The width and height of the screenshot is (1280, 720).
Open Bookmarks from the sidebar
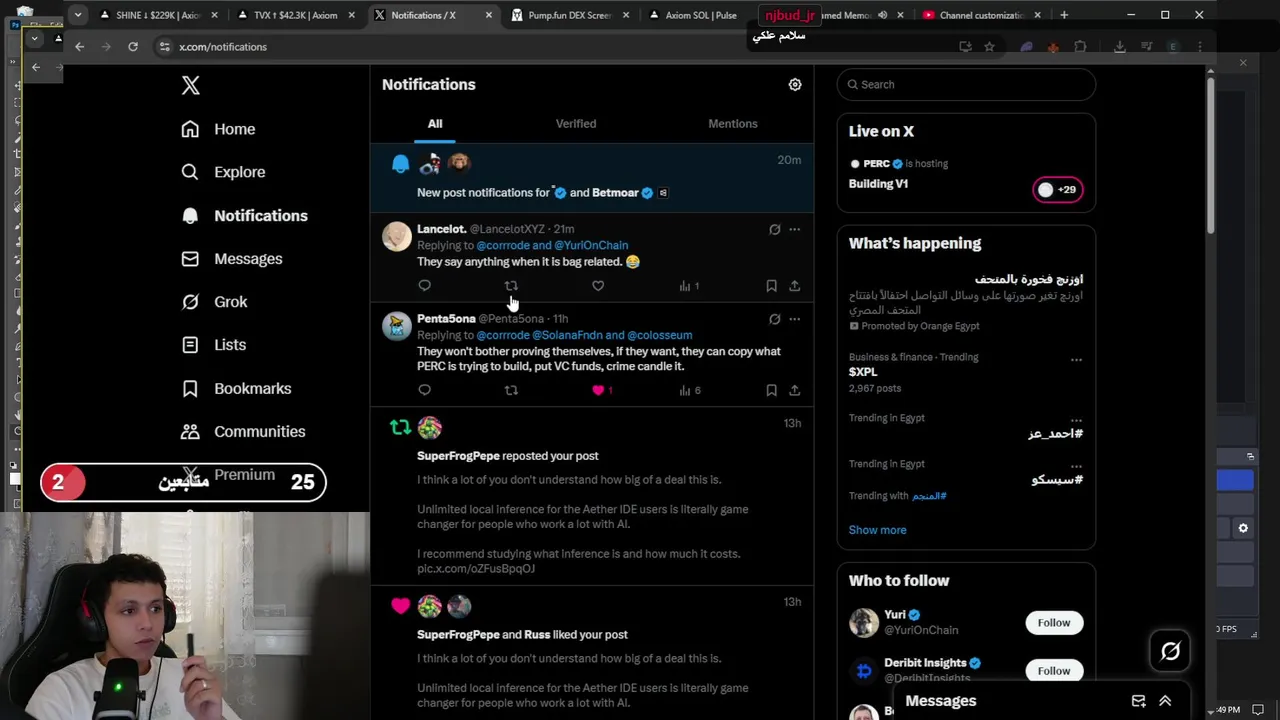pos(236,388)
